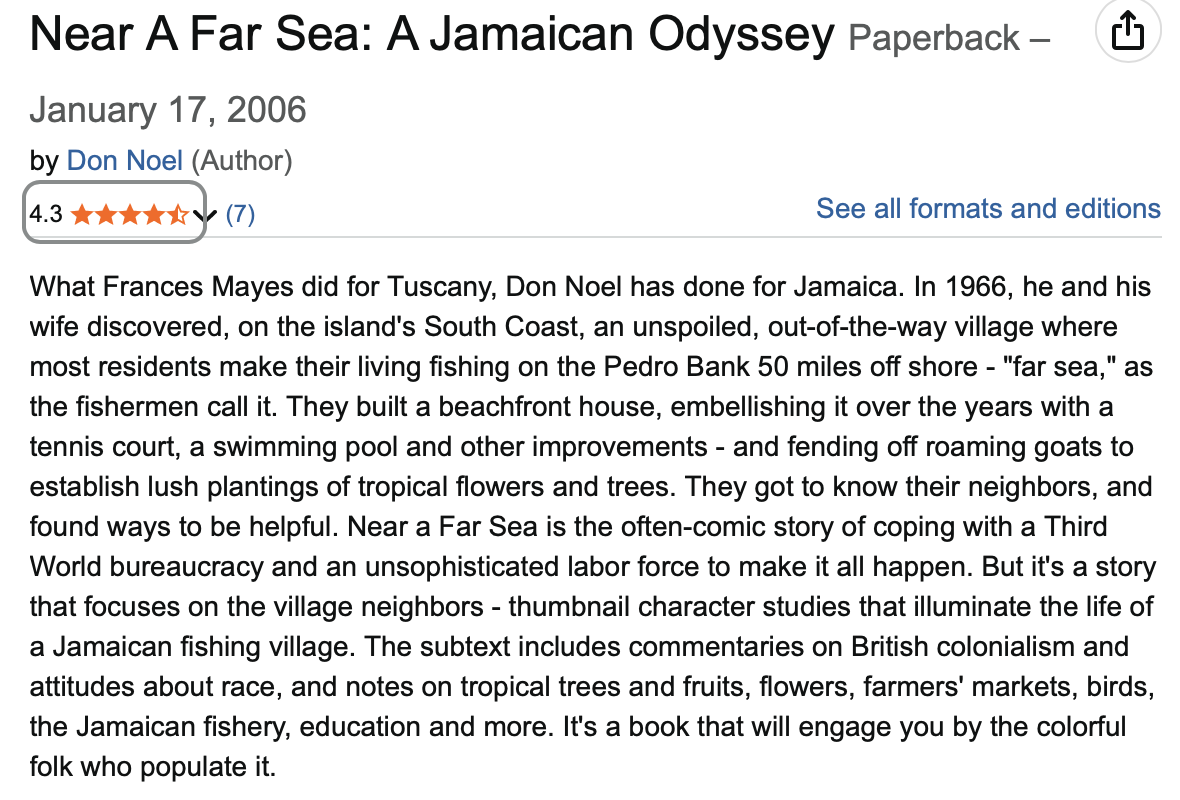
Task: Click the second orange rating star
Action: 105,214
